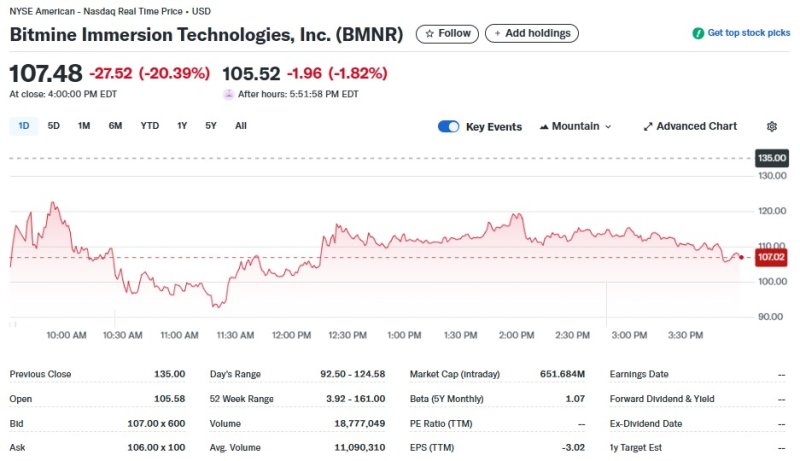The height and width of the screenshot is (461, 800).
Task: Click the after hours moon icon
Action: point(229,94)
